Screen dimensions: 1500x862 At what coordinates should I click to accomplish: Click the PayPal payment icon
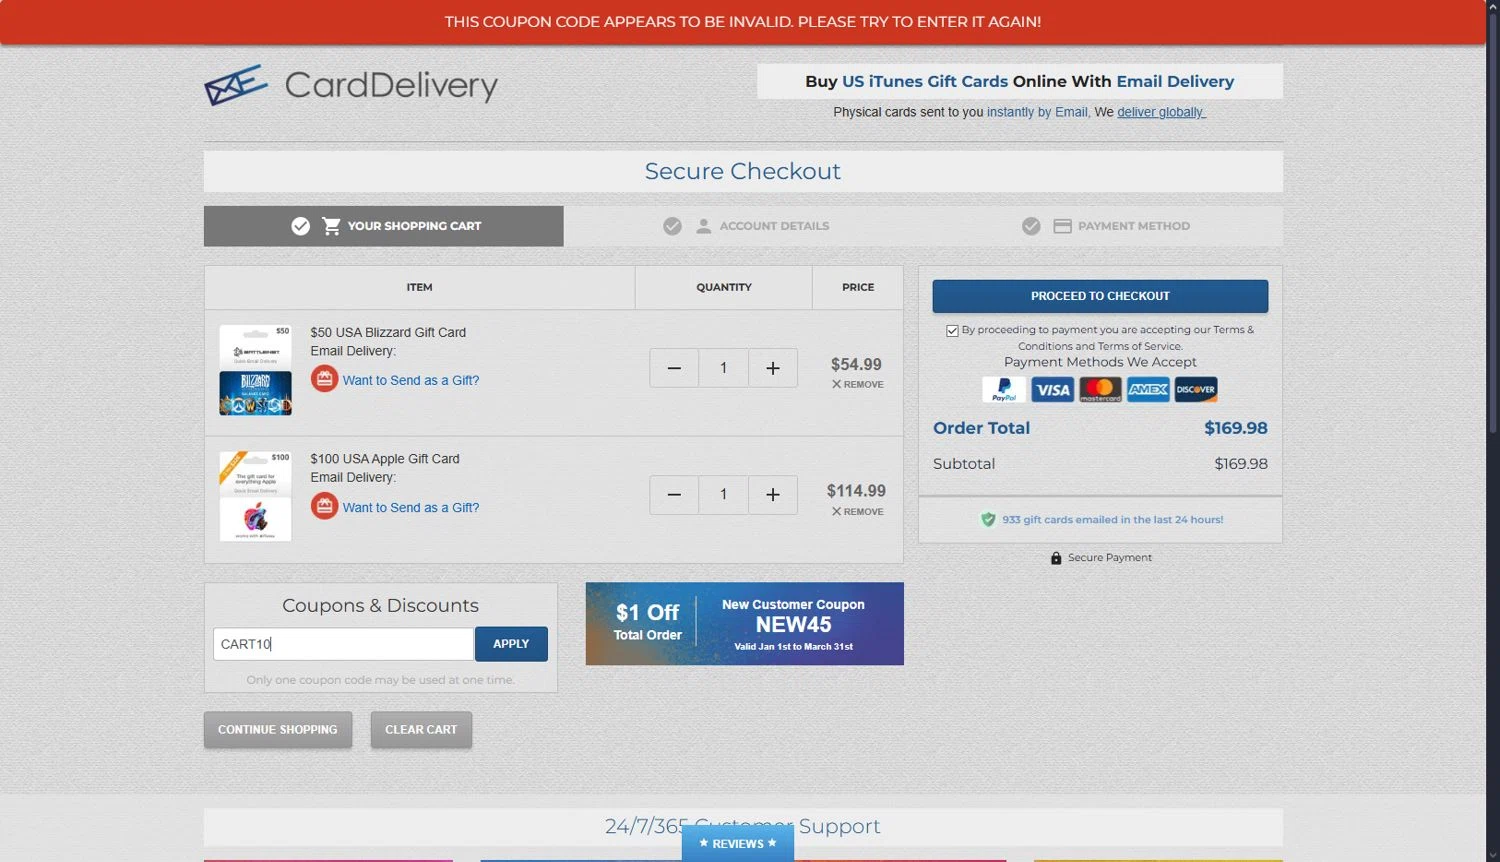tap(1003, 390)
